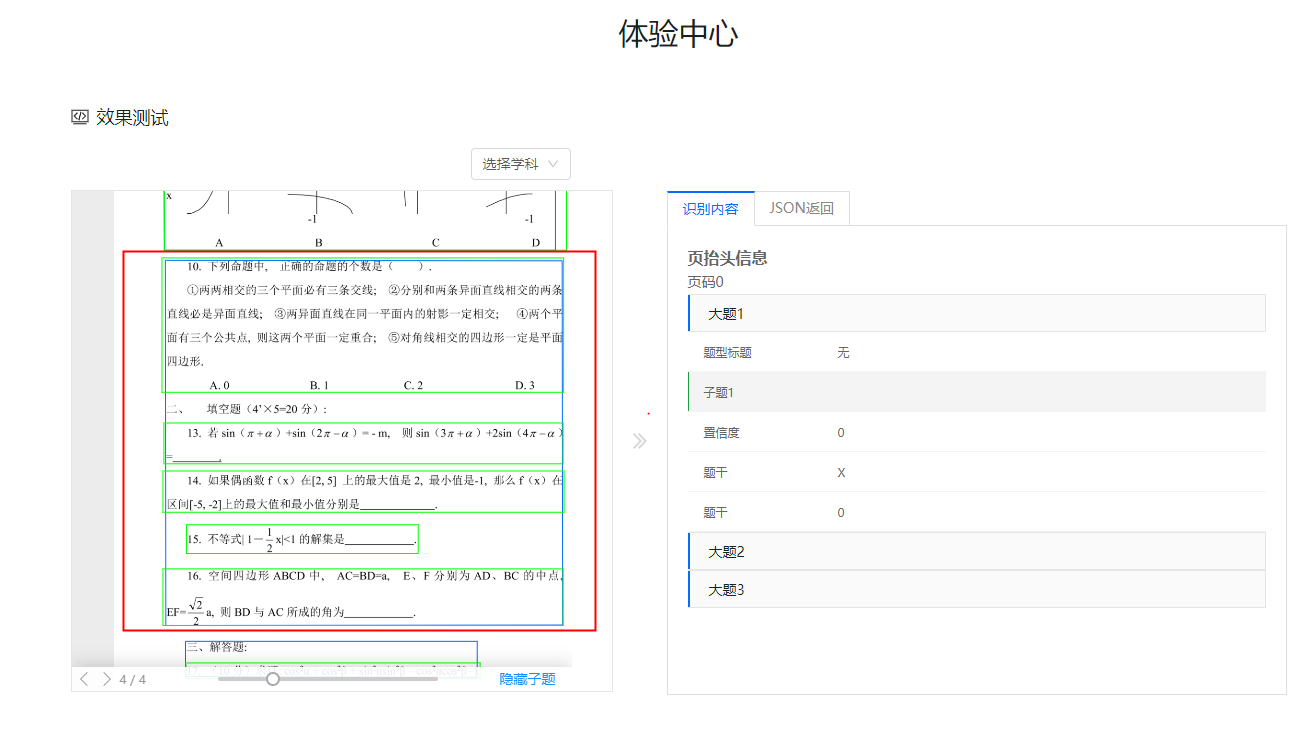Click the 三、解答题 heading in document

tap(217, 647)
